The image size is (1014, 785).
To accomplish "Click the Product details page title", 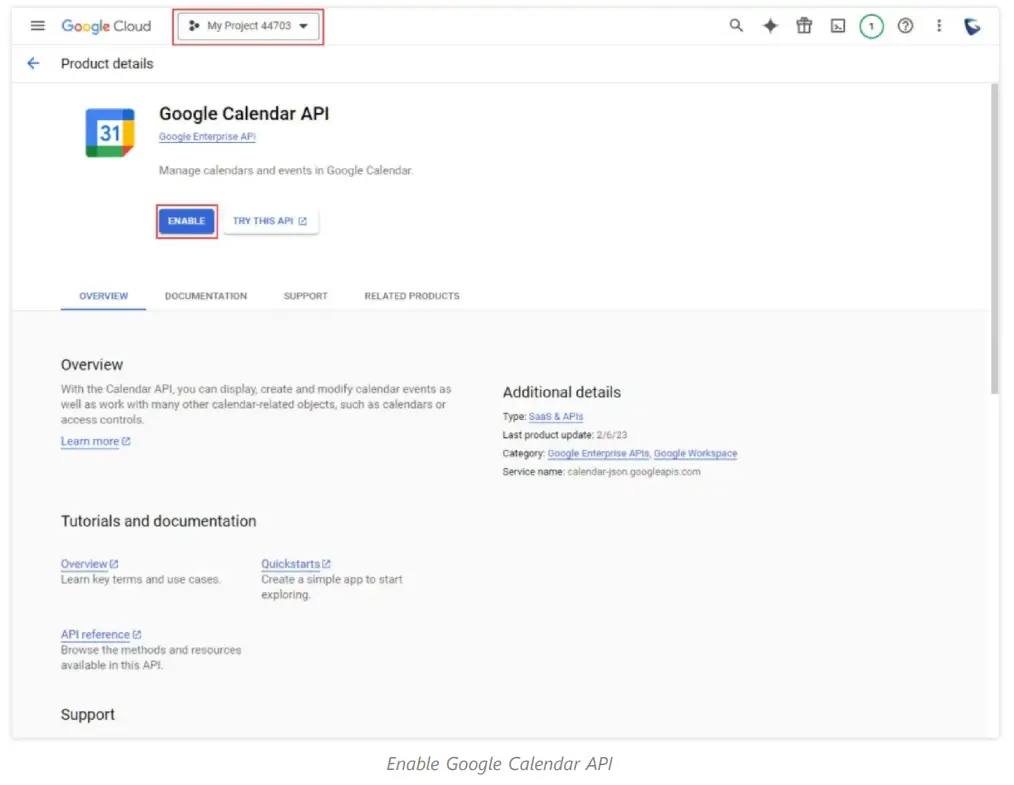I will 107,63.
